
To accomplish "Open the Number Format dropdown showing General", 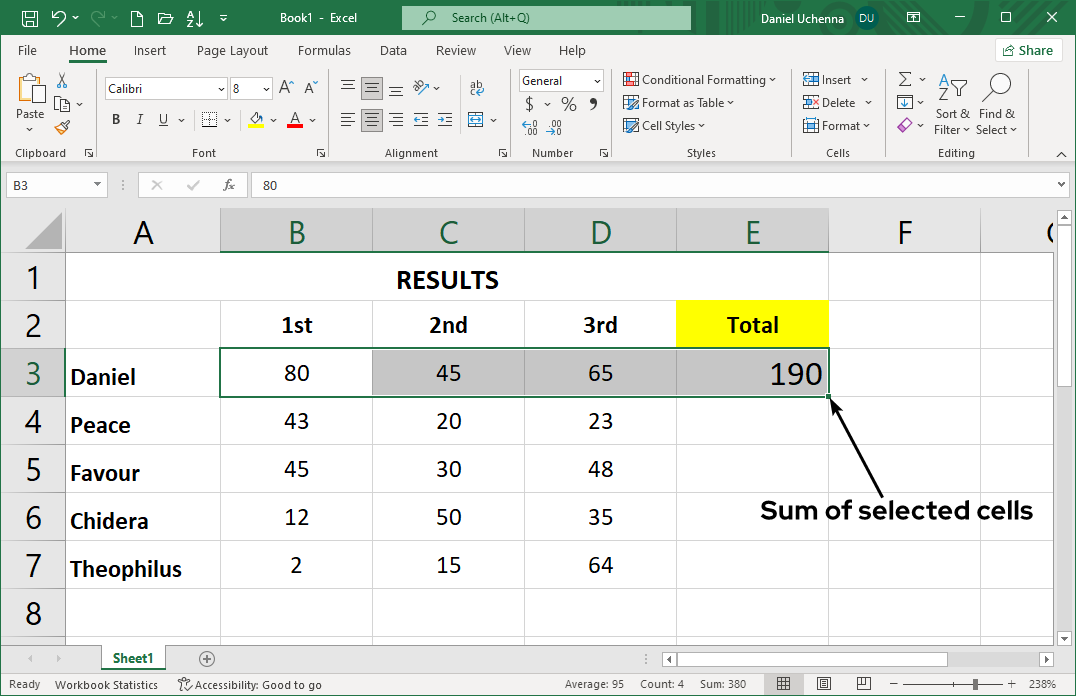I will click(x=560, y=80).
